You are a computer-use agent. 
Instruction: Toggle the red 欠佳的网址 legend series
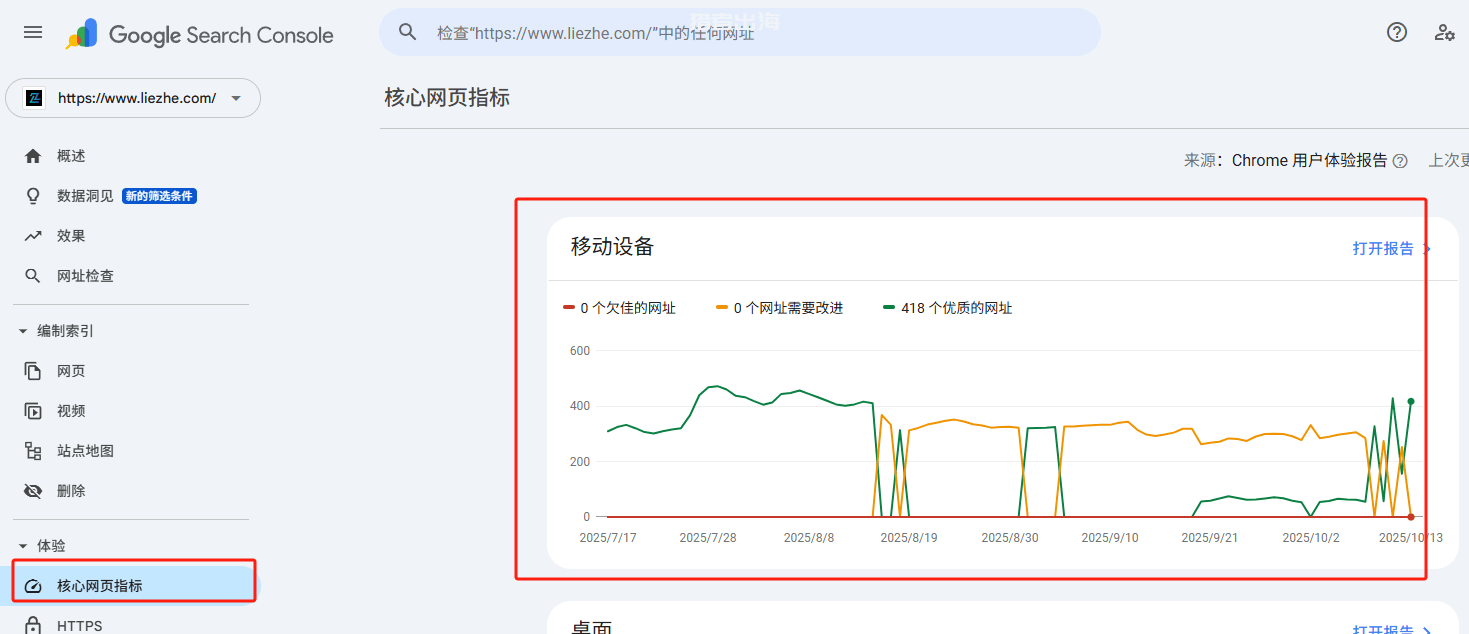[620, 308]
